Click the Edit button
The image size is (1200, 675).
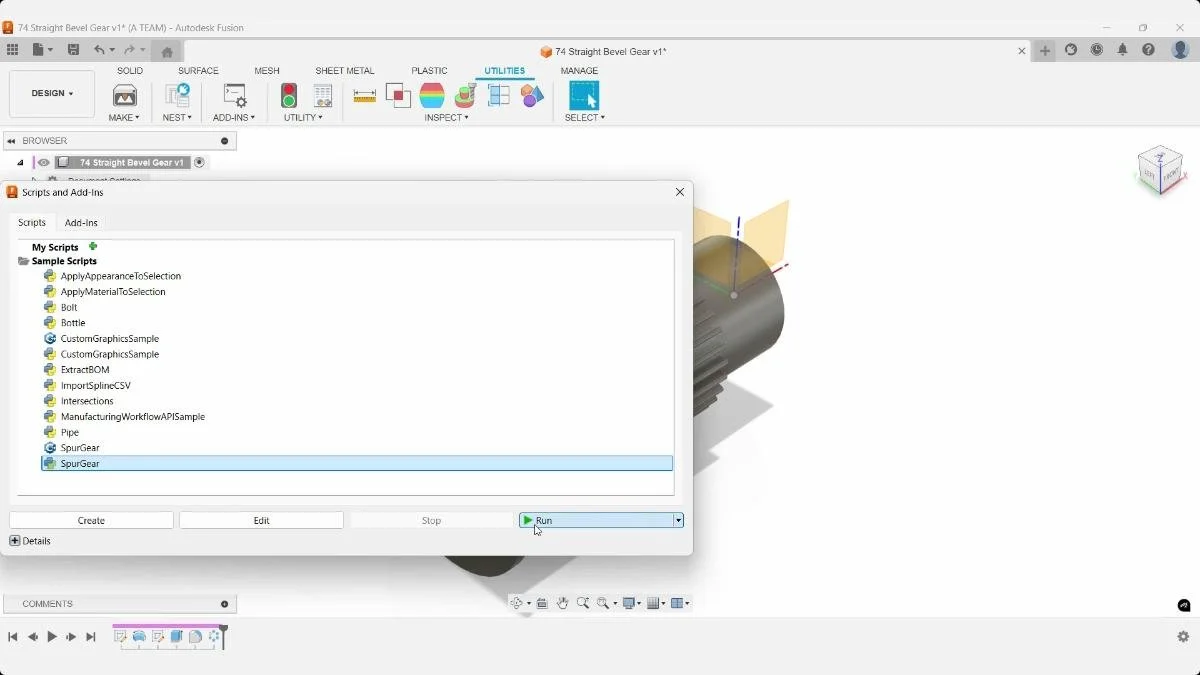[261, 520]
